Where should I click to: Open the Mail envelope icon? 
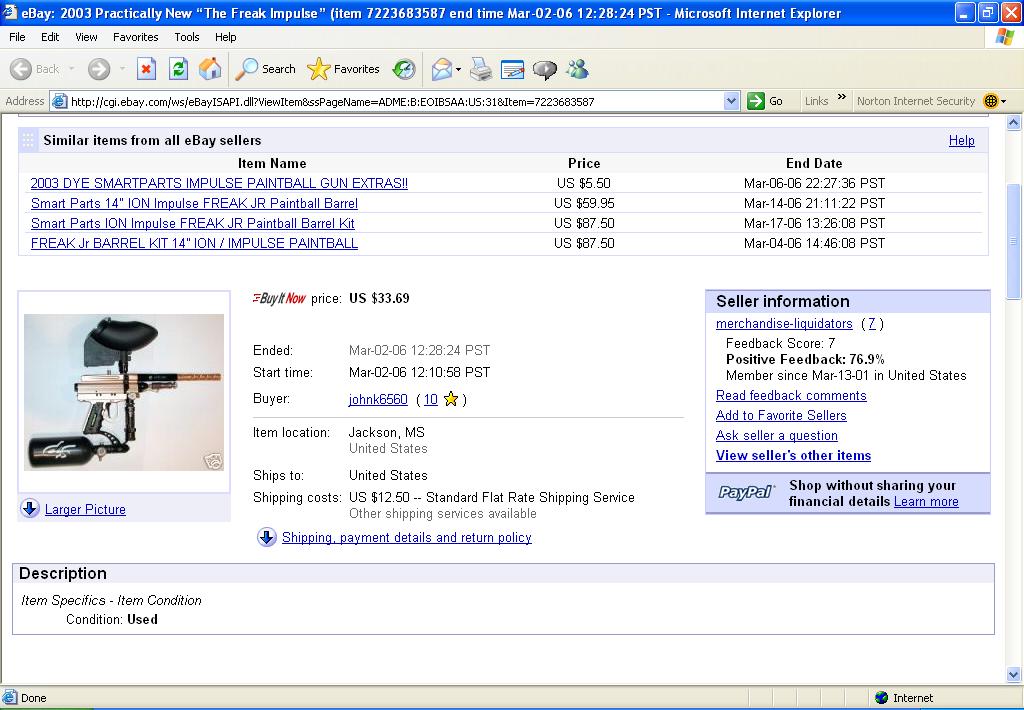pyautogui.click(x=442, y=69)
